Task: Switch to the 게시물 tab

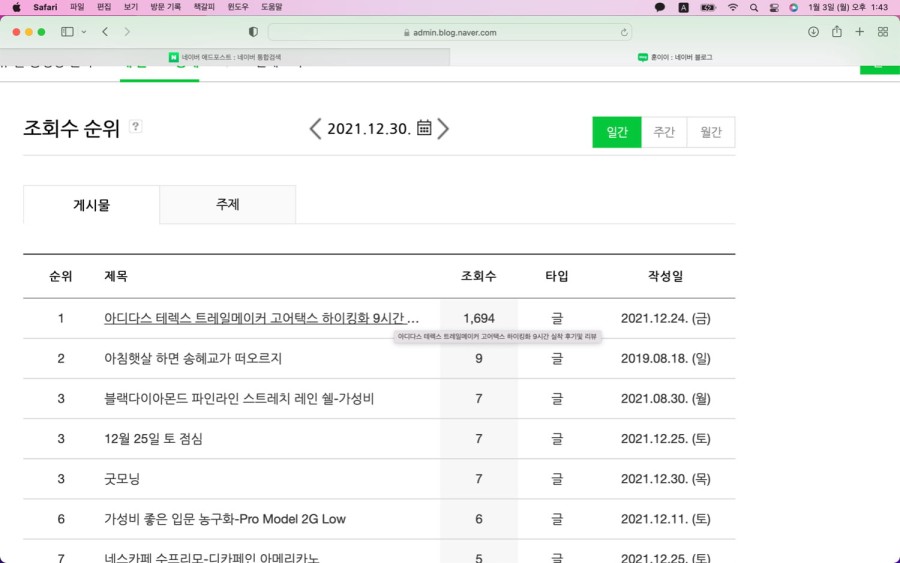Action: [x=91, y=204]
